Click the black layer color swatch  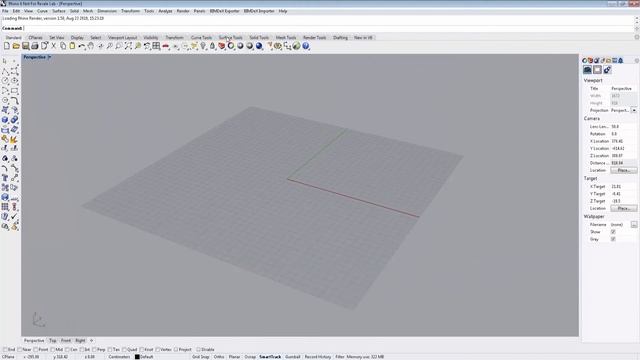coord(138,357)
